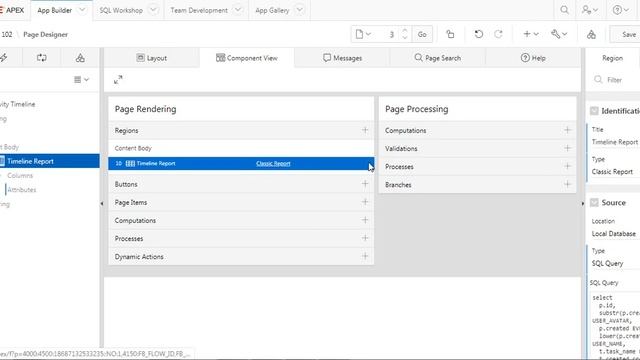Click the Page Designer breadcrumb
This screenshot has width=640, height=360.
pos(45,35)
